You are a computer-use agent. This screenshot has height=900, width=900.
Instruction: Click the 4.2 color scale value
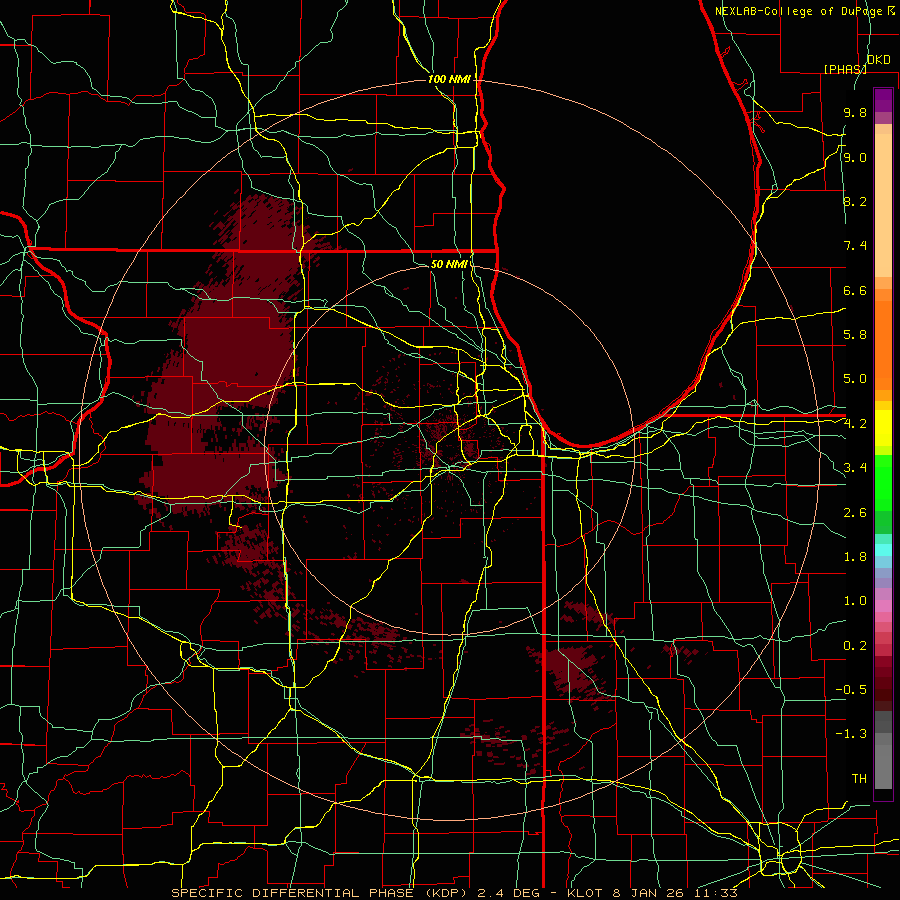855,424
